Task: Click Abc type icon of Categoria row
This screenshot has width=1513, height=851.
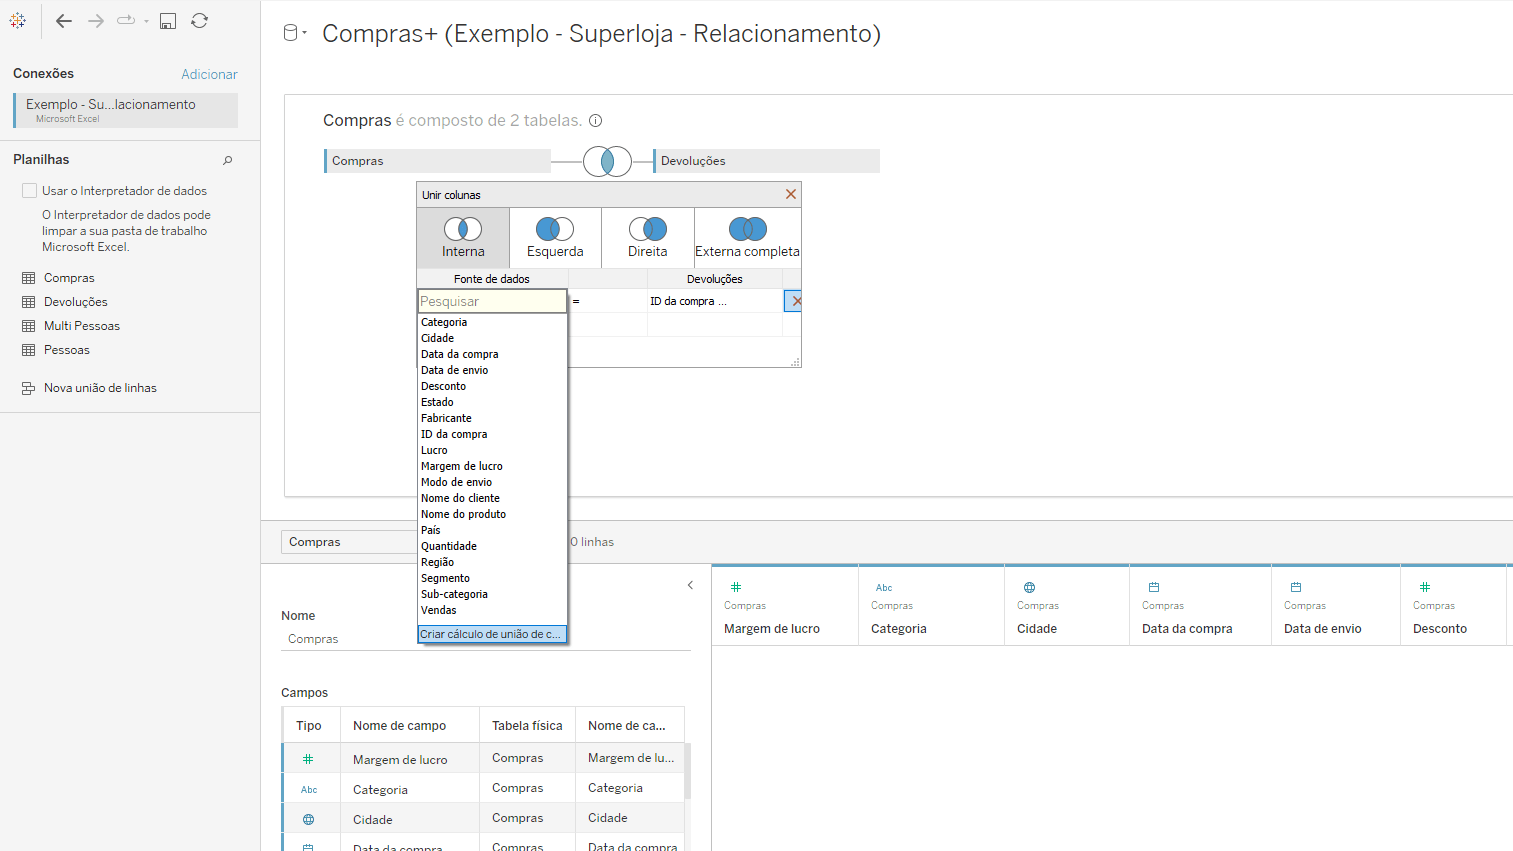Action: click(309, 789)
